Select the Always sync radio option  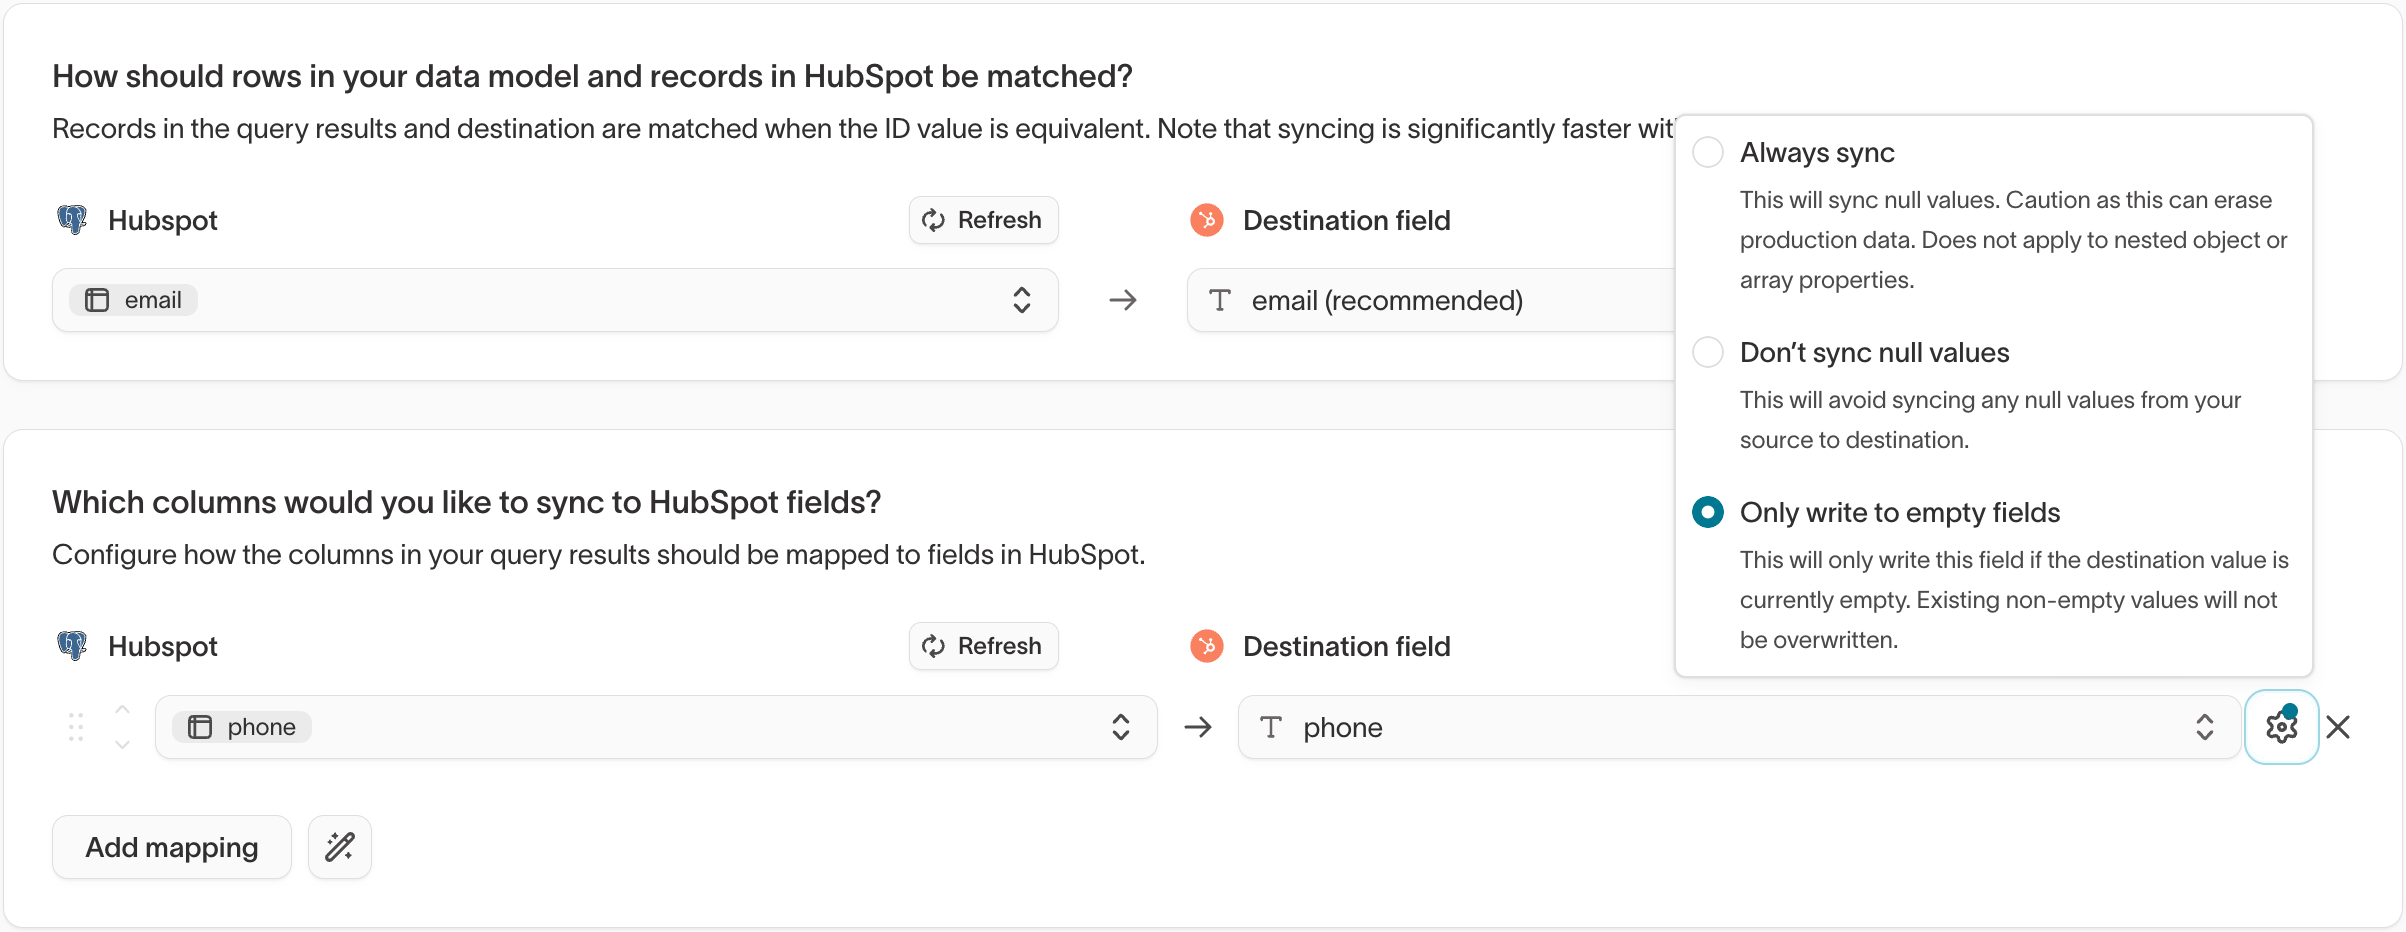click(x=1707, y=152)
